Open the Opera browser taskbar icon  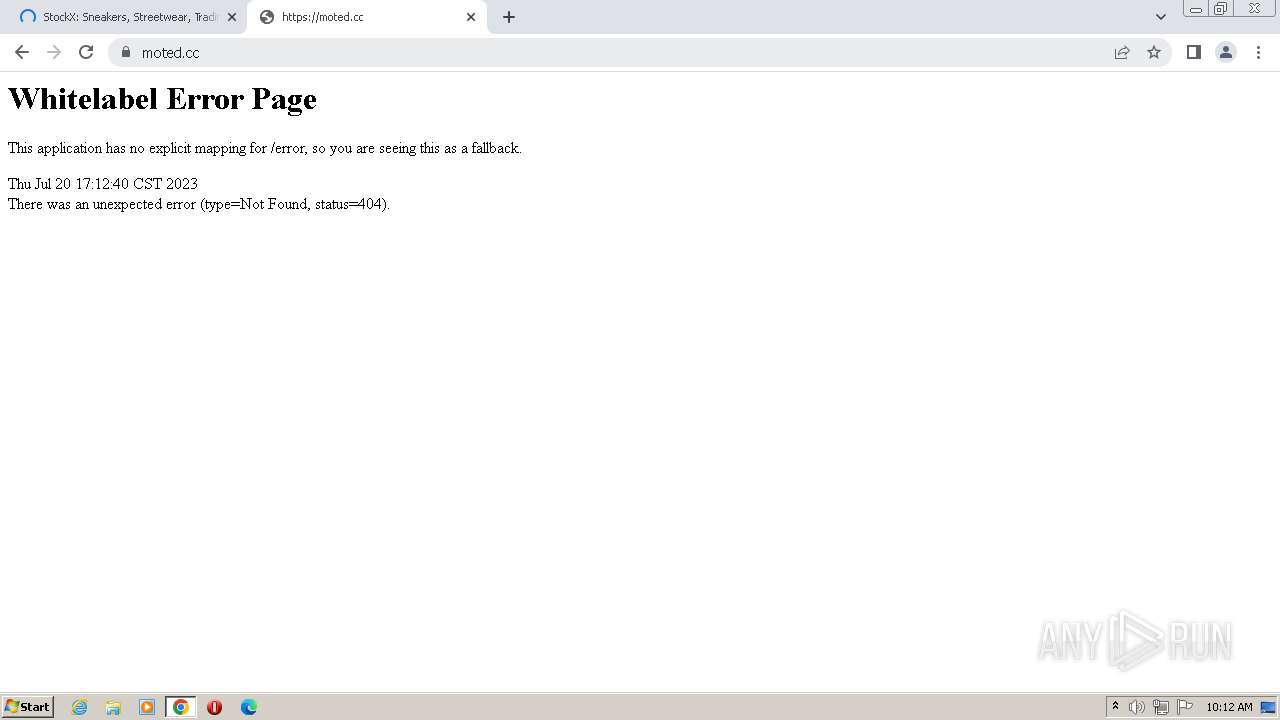click(x=214, y=707)
